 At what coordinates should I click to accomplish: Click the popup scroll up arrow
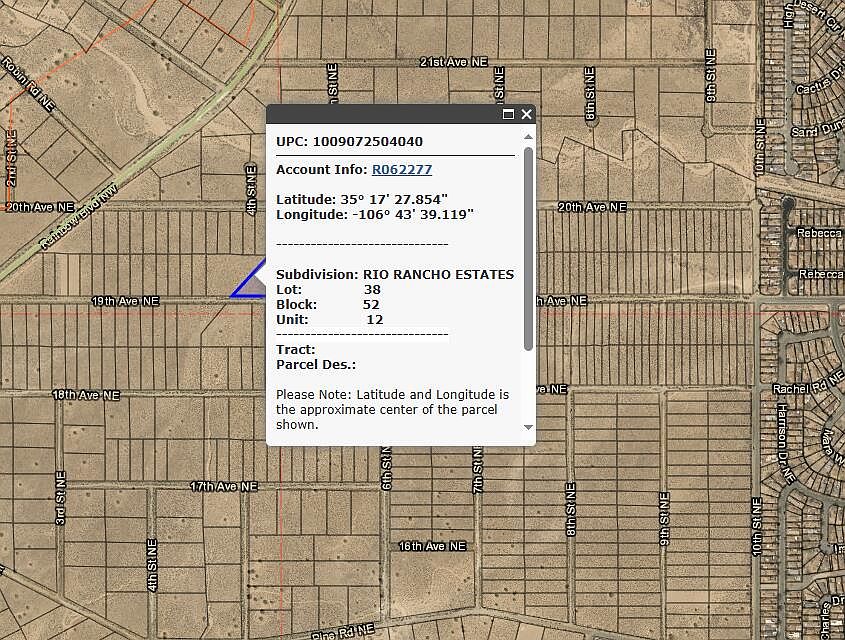point(529,137)
